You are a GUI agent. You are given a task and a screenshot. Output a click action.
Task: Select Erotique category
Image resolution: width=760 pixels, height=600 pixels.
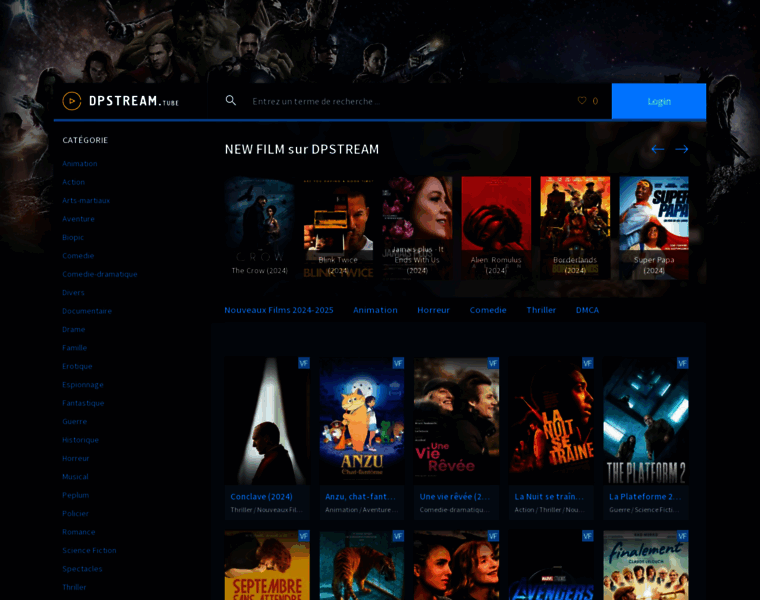[77, 366]
